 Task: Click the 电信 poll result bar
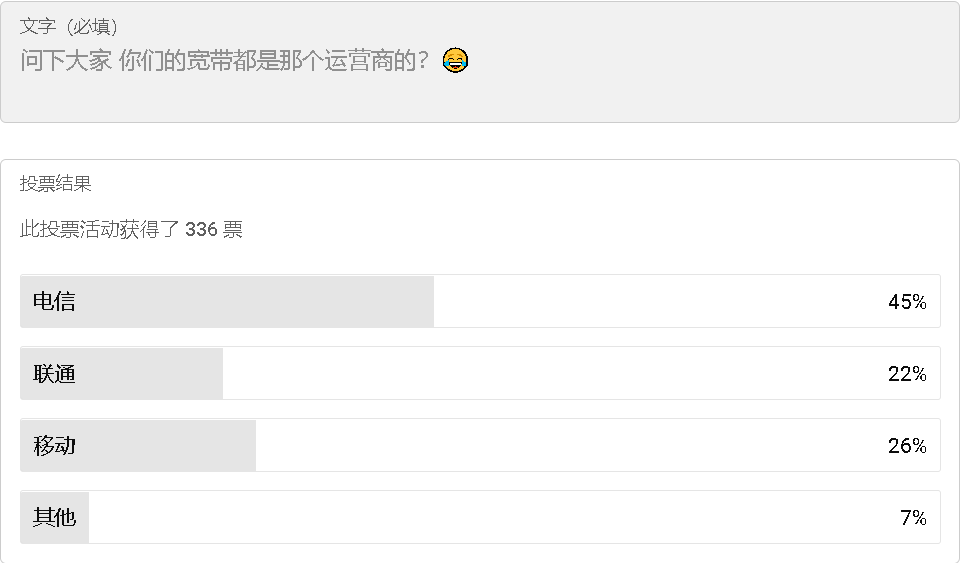480,301
